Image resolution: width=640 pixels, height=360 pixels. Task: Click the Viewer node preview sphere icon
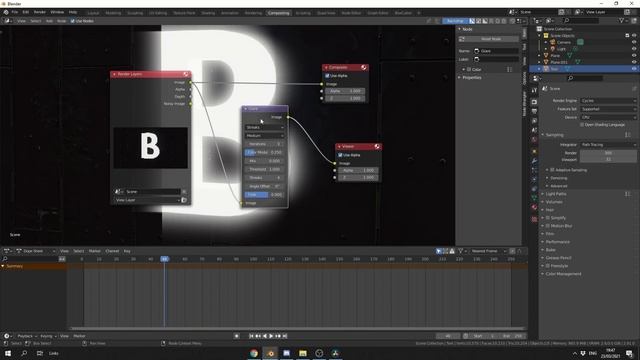[x=377, y=146]
